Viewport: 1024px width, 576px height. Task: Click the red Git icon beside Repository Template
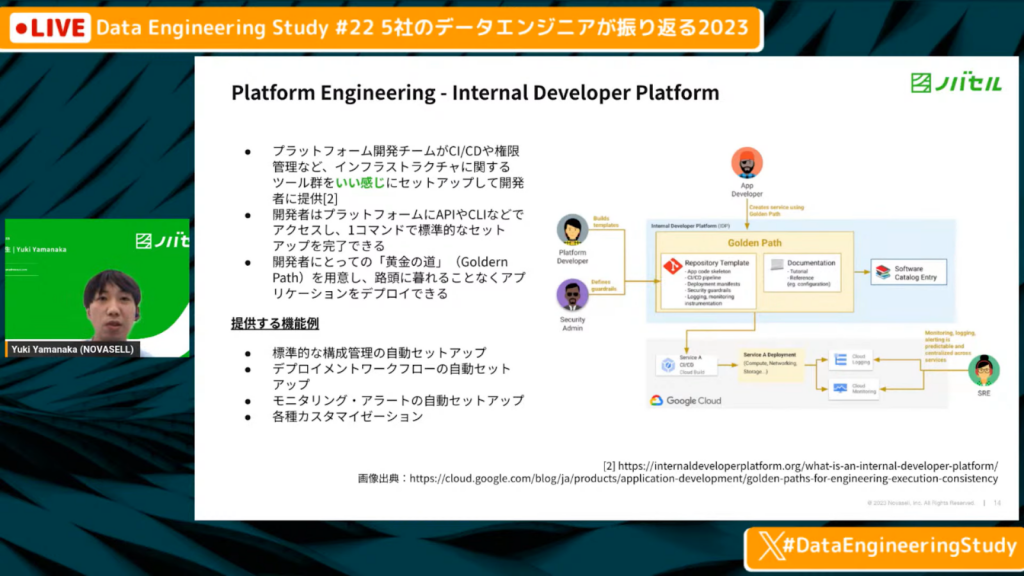pos(672,266)
